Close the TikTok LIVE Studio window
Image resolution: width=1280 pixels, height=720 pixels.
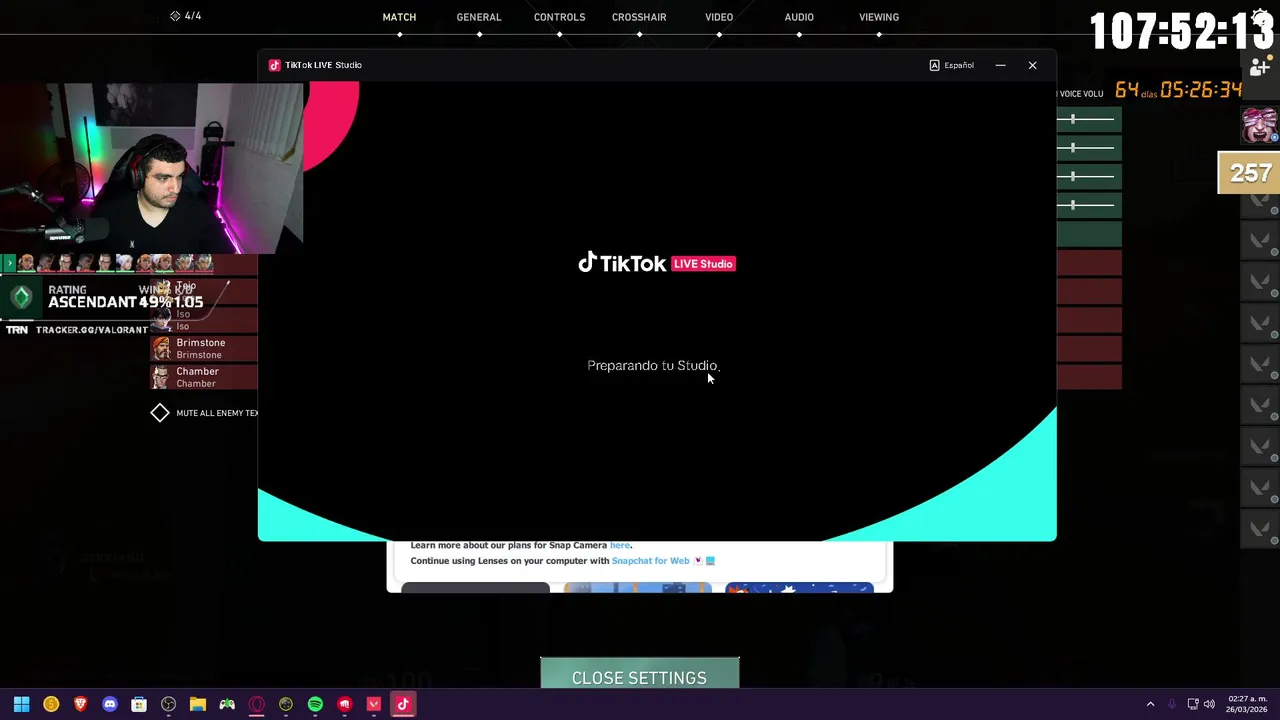coord(1032,65)
